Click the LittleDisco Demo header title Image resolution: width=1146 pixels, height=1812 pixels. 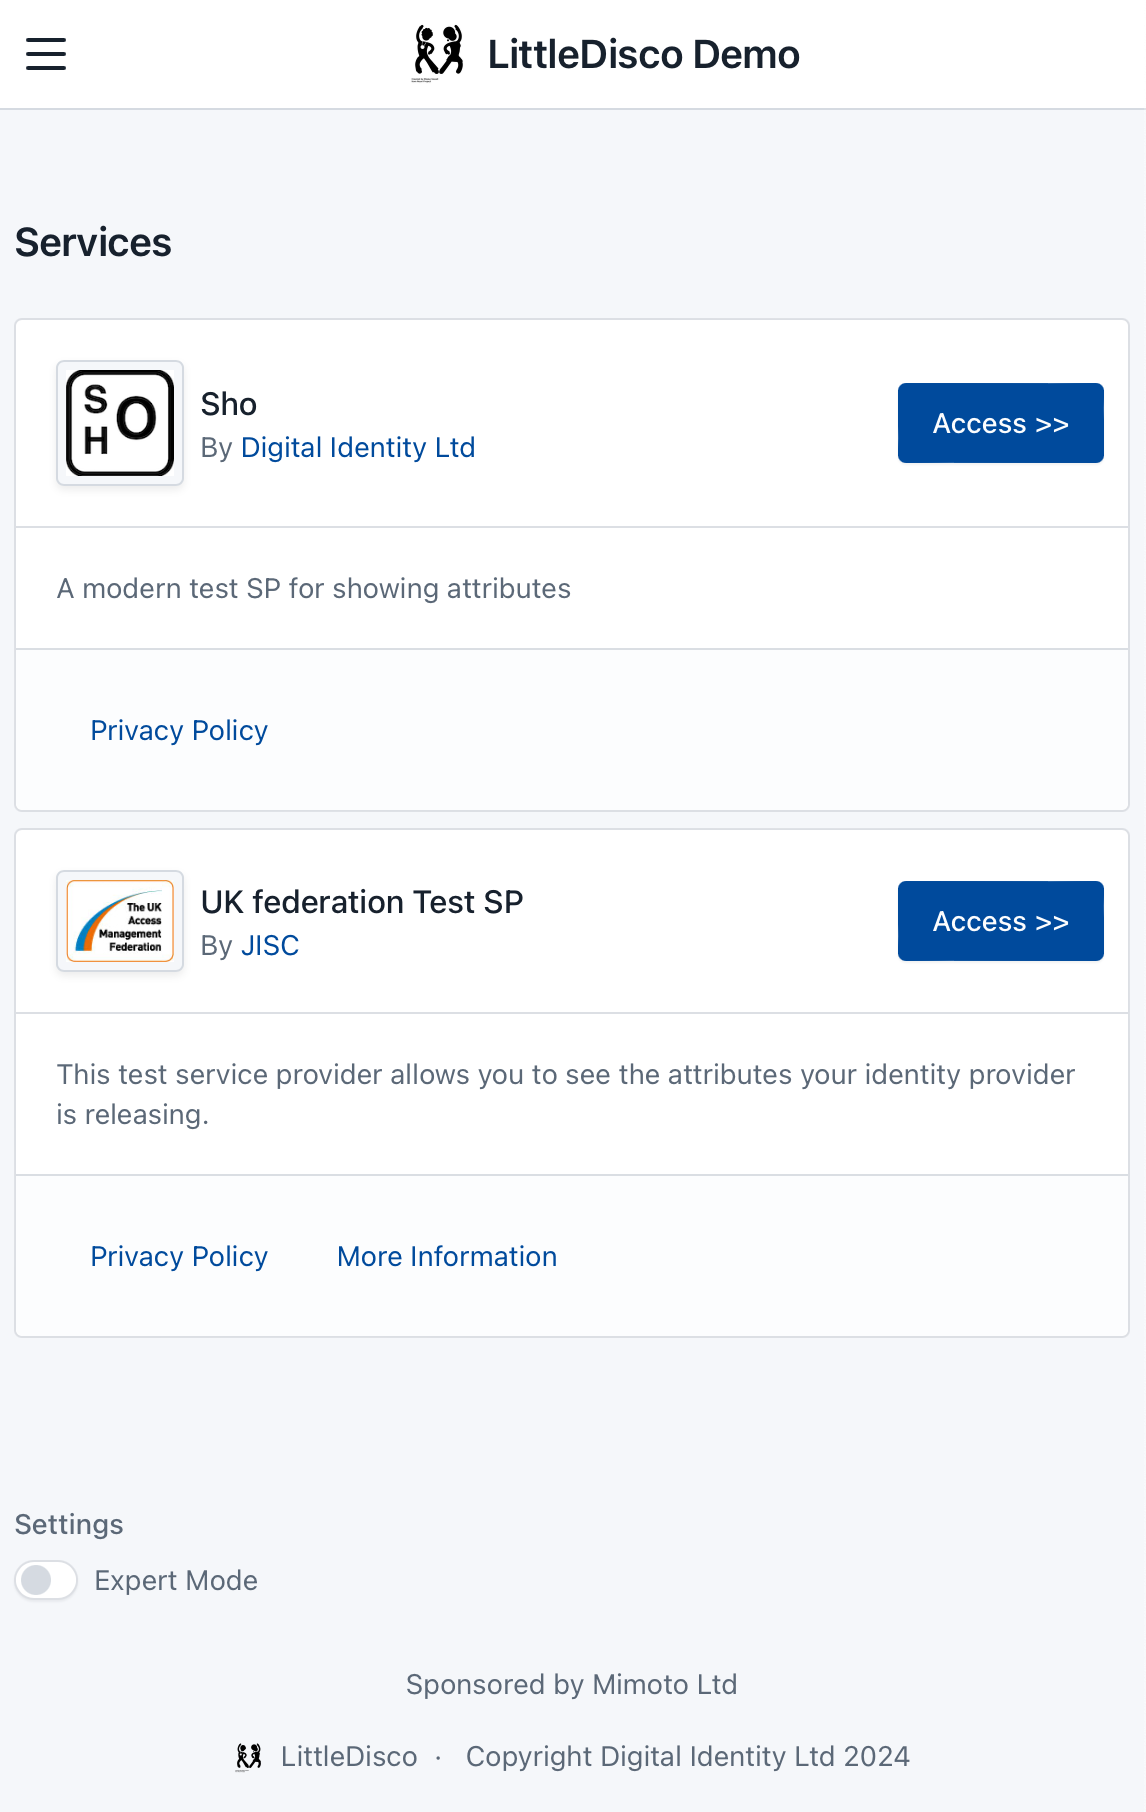(644, 54)
